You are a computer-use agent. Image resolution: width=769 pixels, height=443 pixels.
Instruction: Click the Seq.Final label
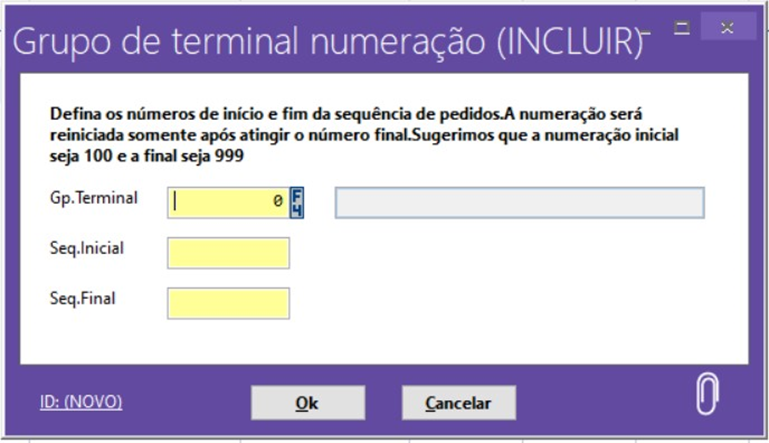(83, 298)
